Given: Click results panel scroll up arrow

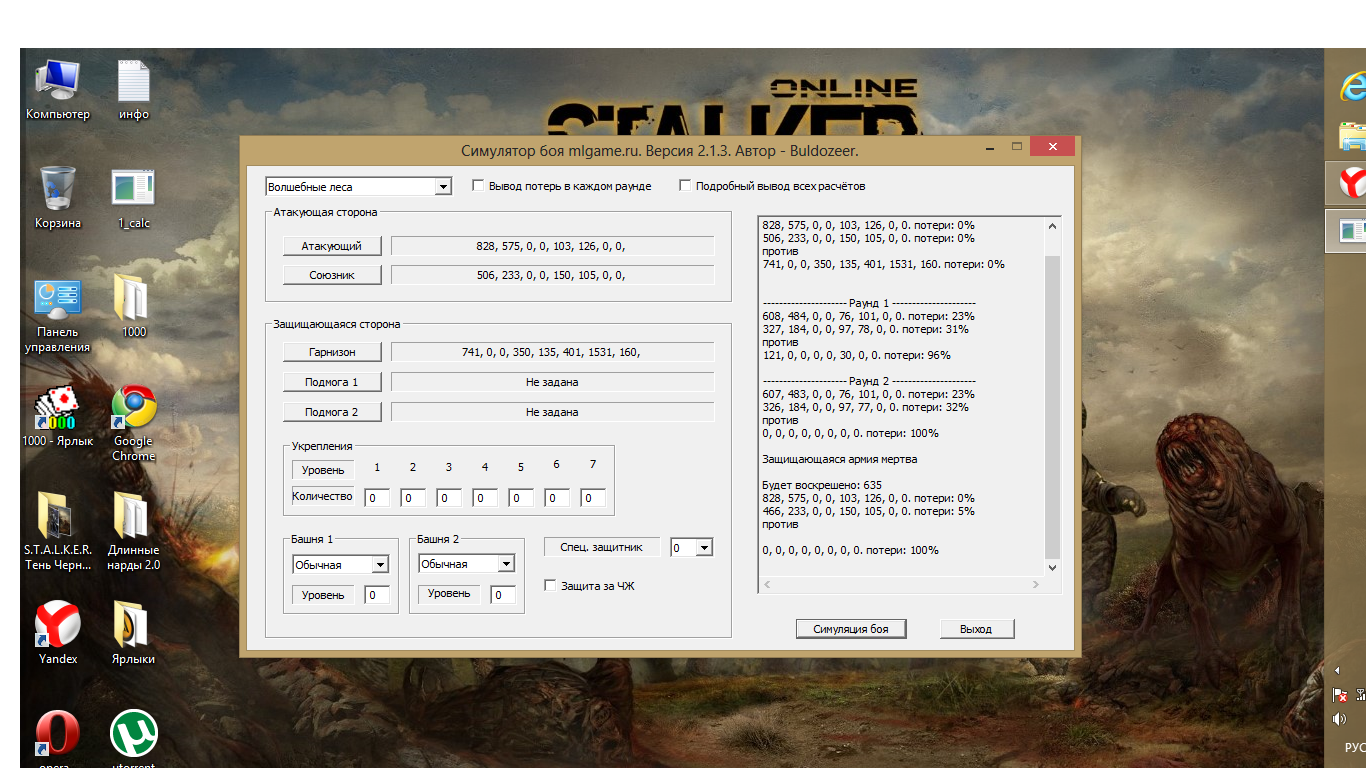Looking at the screenshot, I should 1052,226.
